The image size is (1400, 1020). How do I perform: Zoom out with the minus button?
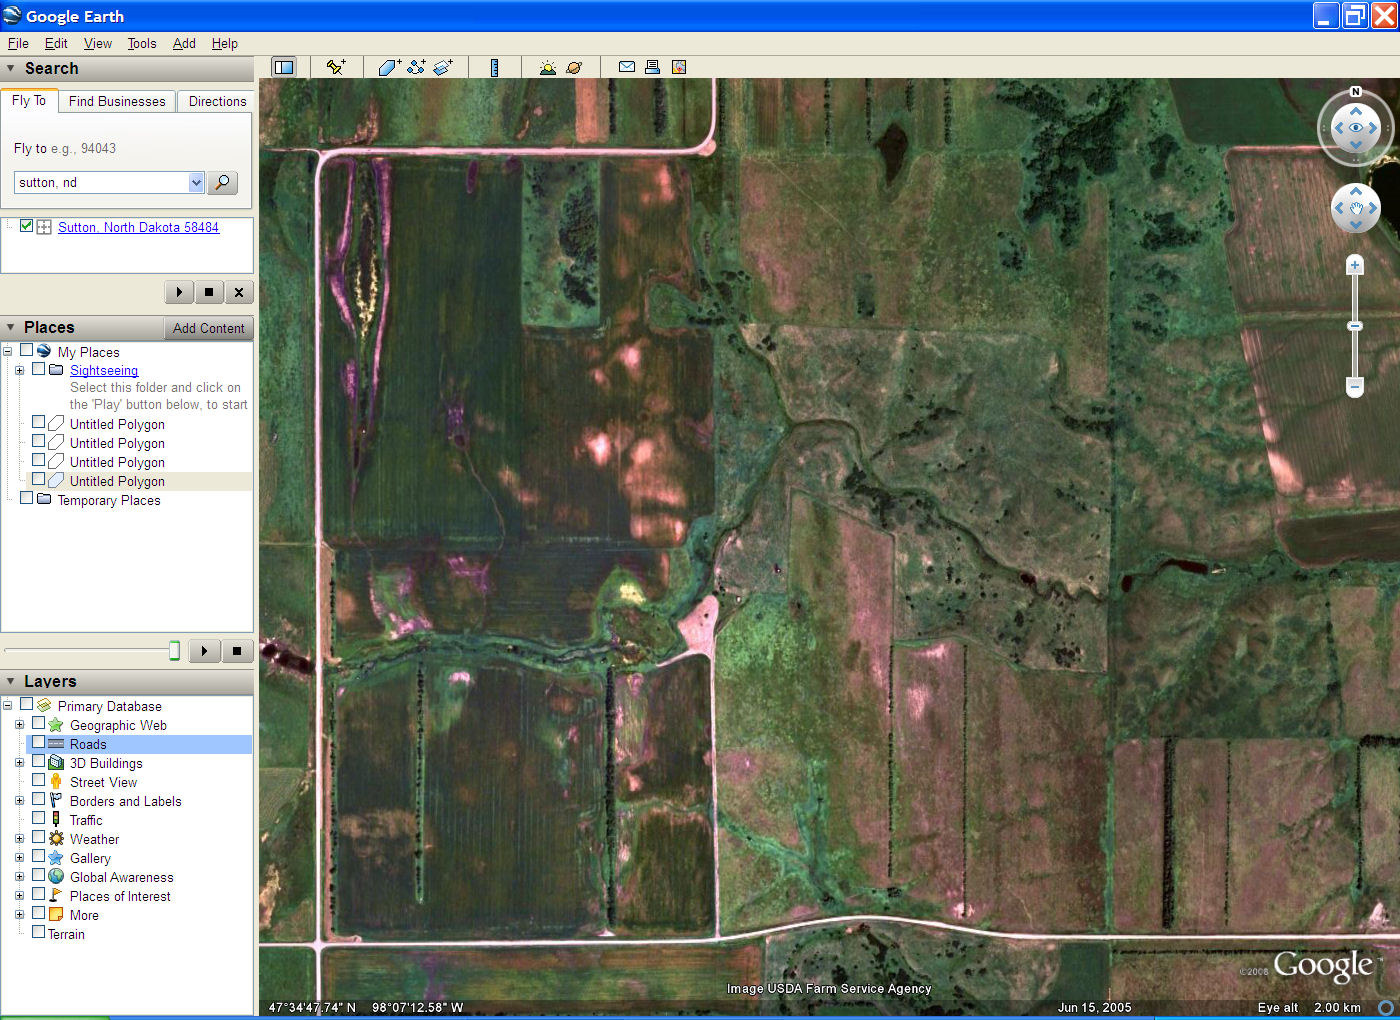(x=1355, y=386)
